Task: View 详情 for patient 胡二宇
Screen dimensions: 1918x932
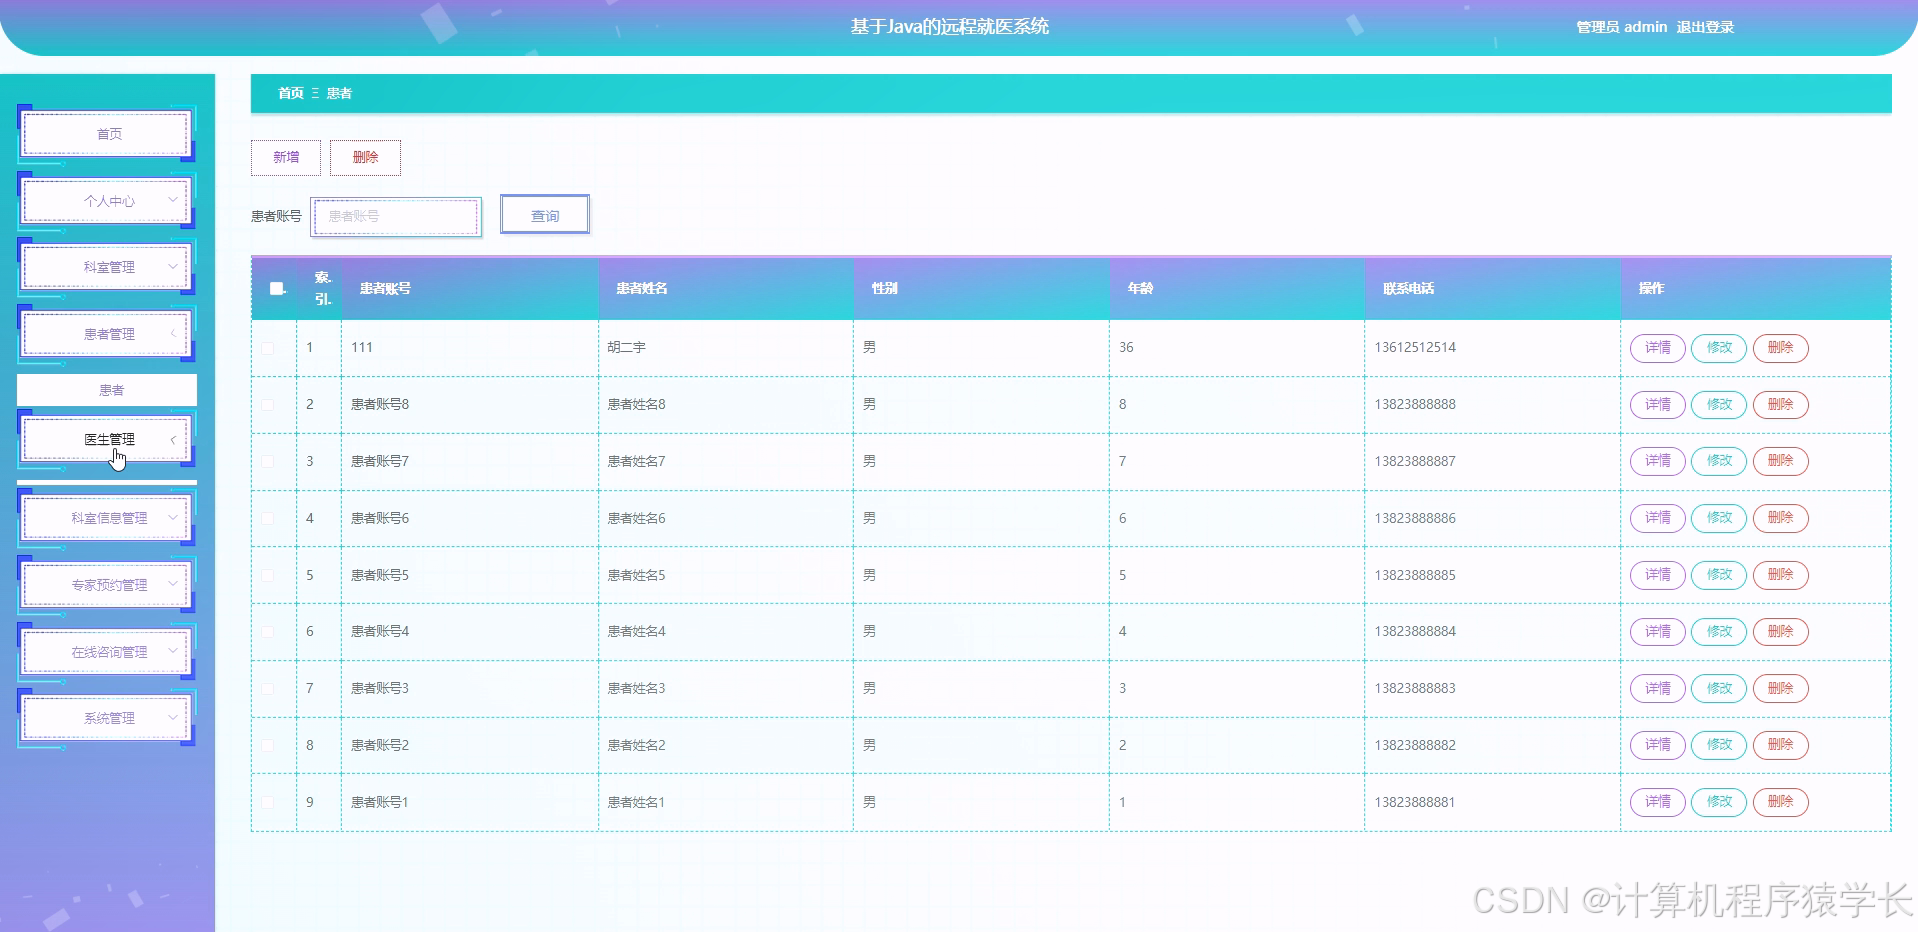Action: (x=1658, y=348)
